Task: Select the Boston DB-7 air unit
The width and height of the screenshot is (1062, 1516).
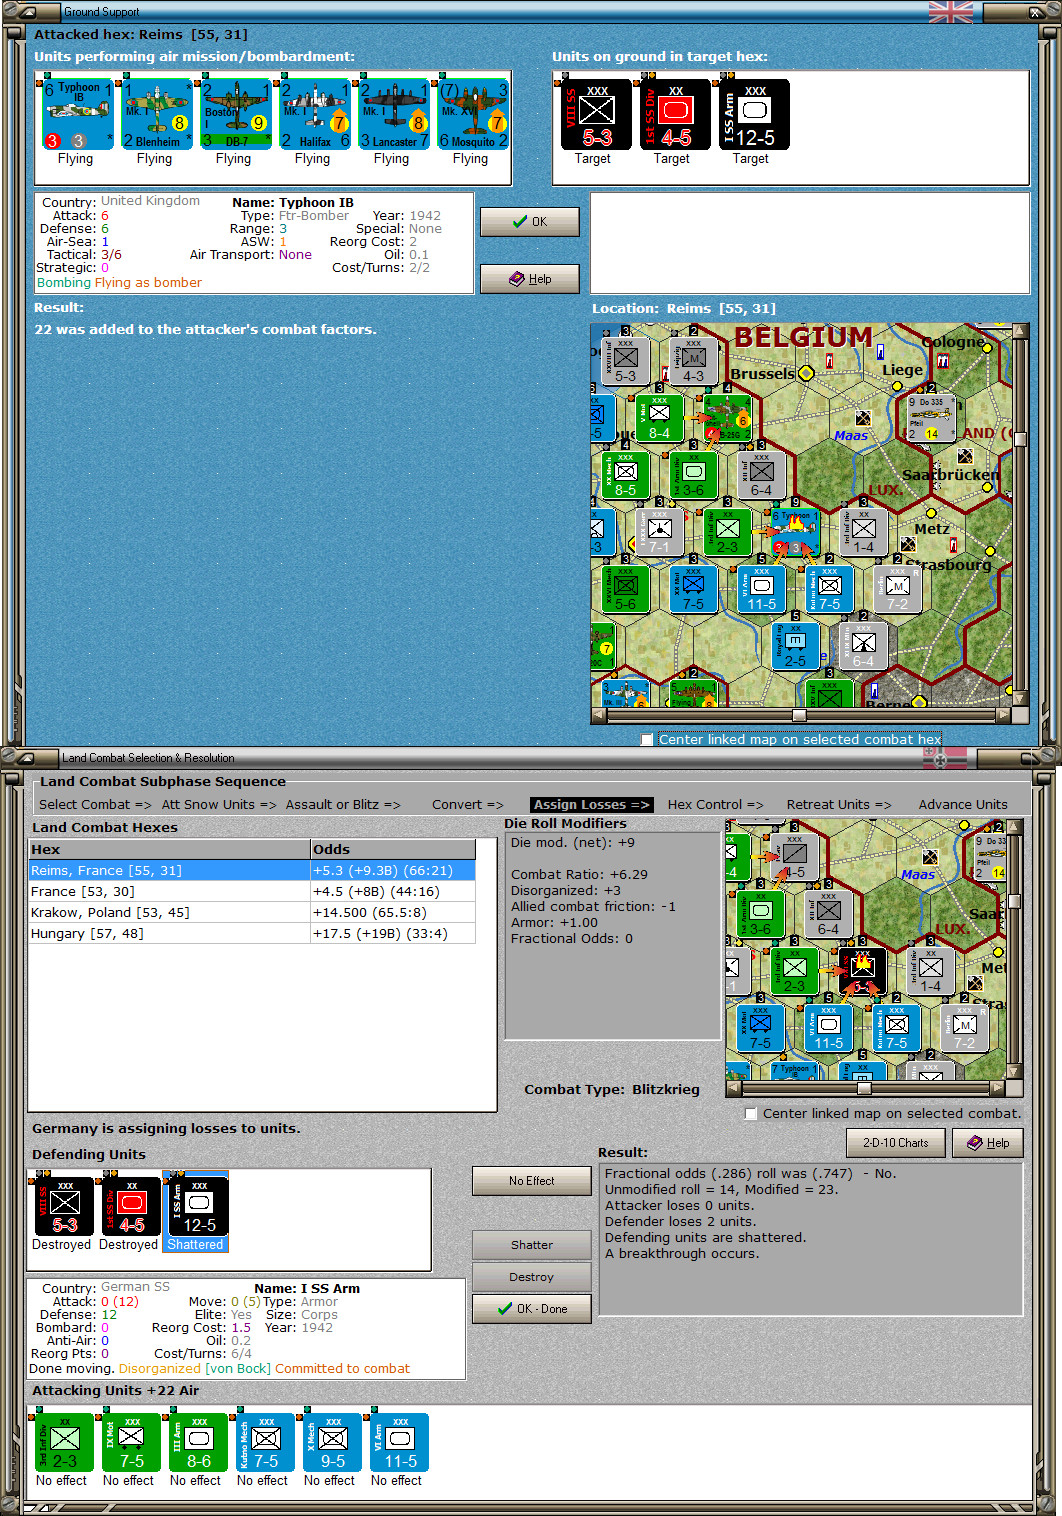Action: 236,115
